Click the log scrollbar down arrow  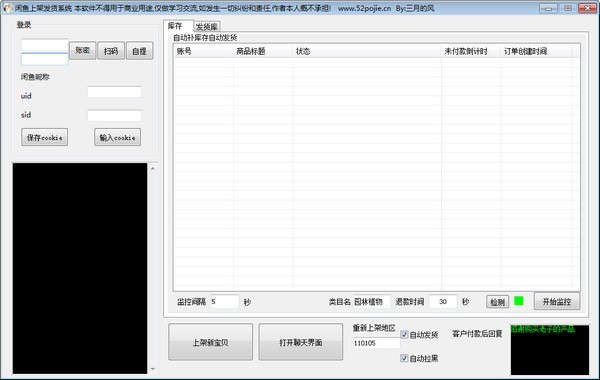pyautogui.click(x=153, y=369)
